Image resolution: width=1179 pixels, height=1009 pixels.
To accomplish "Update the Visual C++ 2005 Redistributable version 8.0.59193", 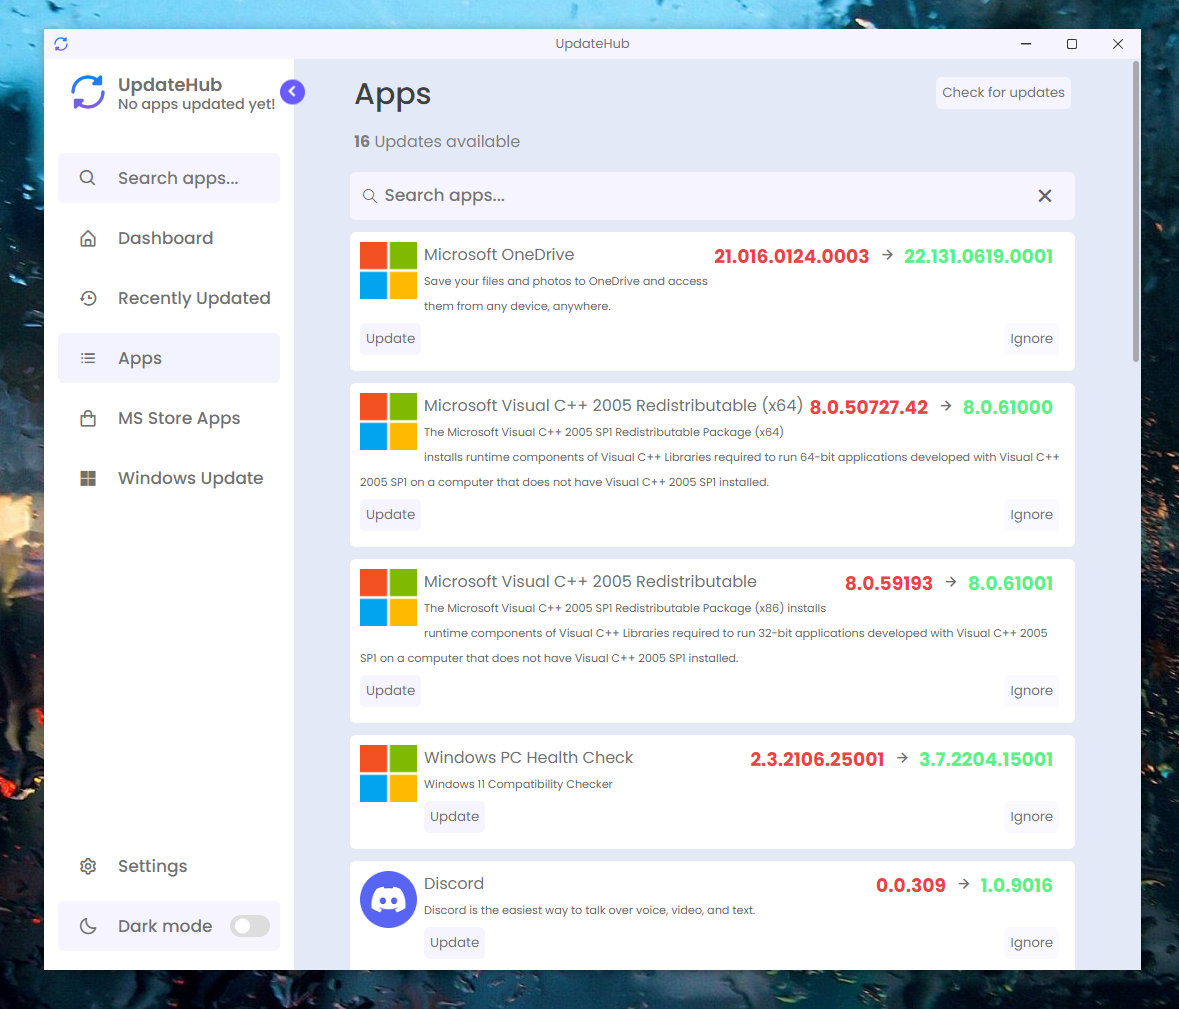I will tap(390, 690).
